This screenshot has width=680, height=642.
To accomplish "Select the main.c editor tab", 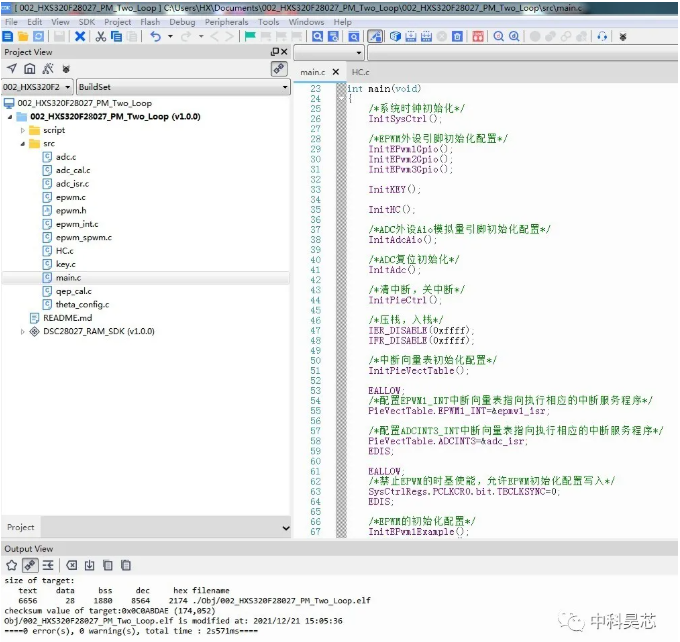I will click(x=313, y=72).
